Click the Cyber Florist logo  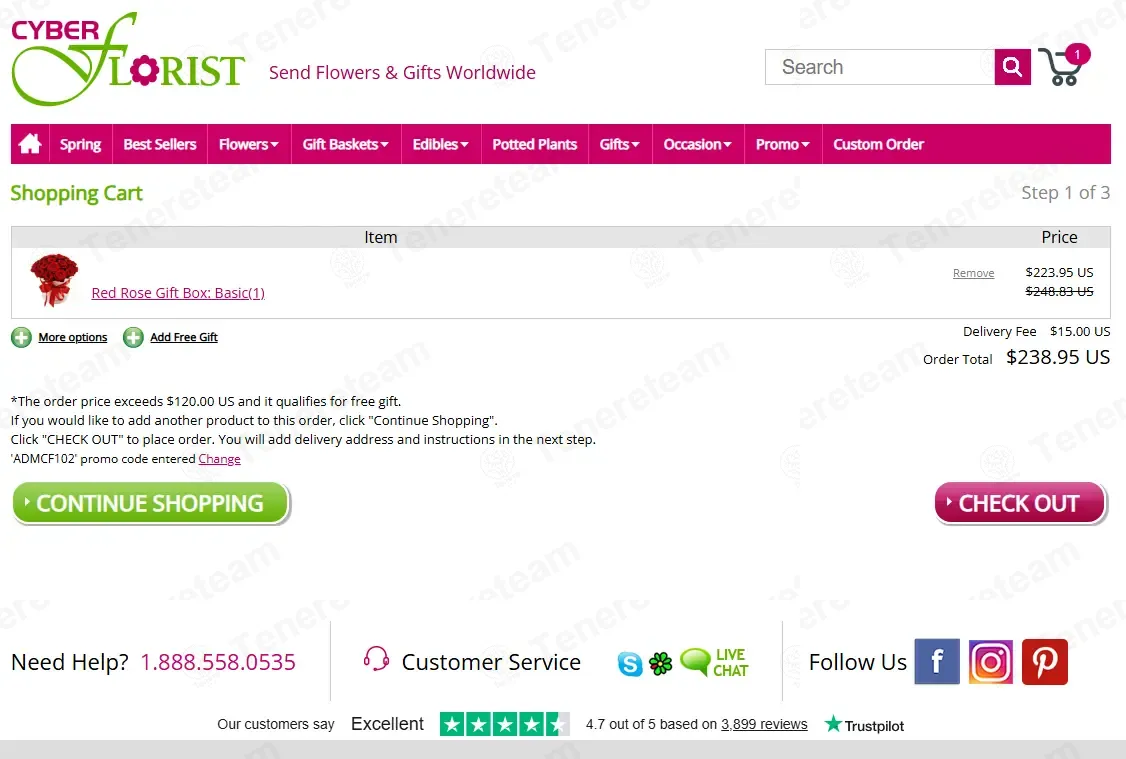[128, 59]
